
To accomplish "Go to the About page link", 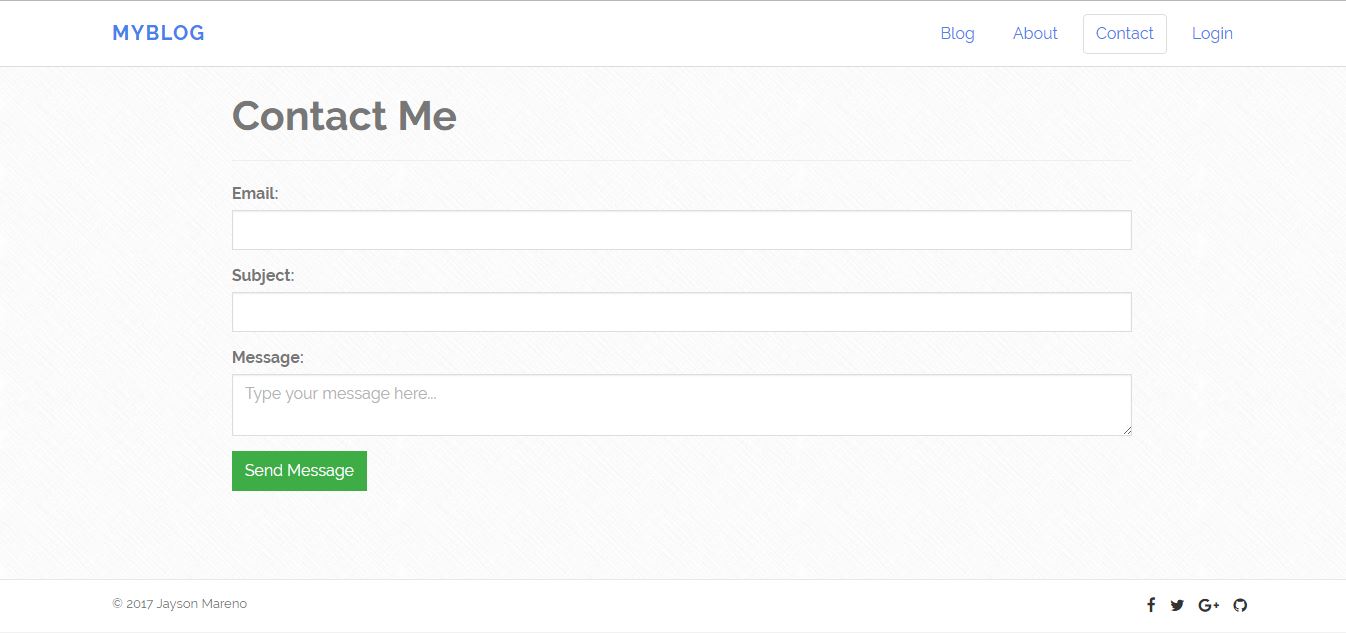I will (1035, 34).
